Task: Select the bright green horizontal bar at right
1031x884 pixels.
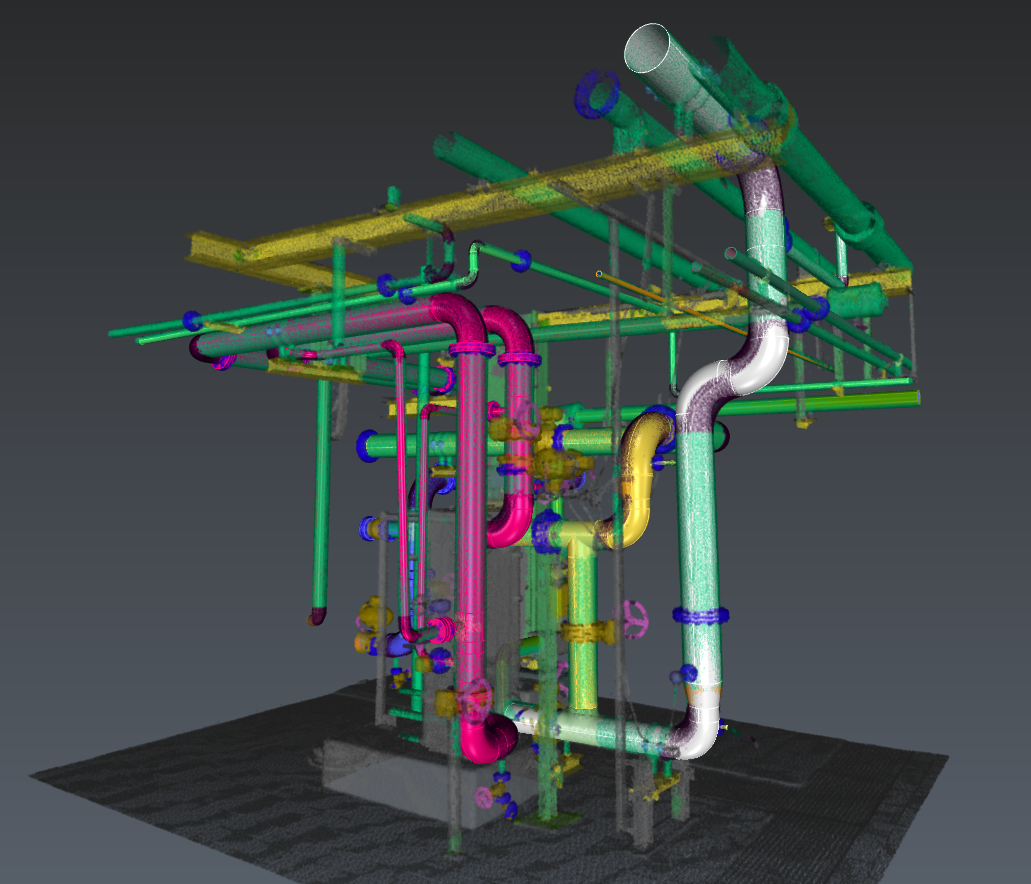Action: [x=860, y=399]
